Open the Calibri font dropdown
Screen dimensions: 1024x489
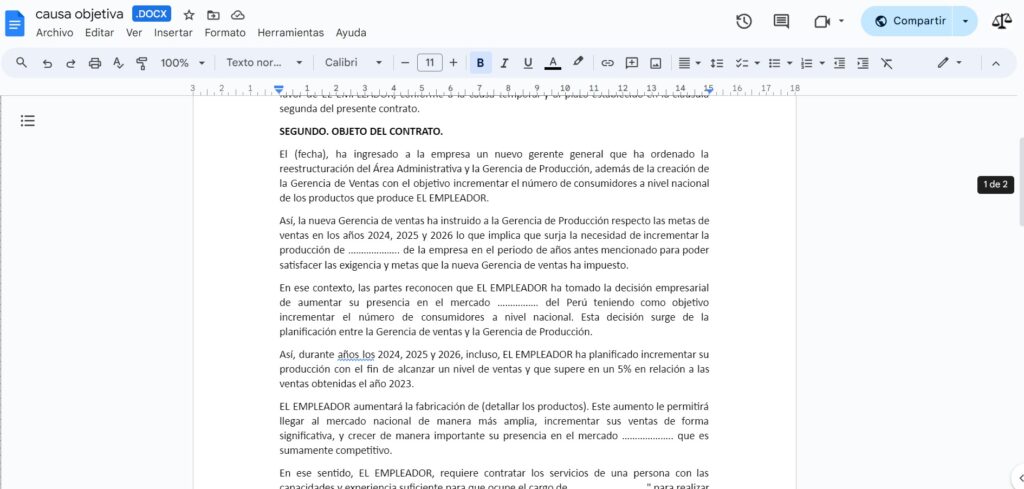(353, 63)
